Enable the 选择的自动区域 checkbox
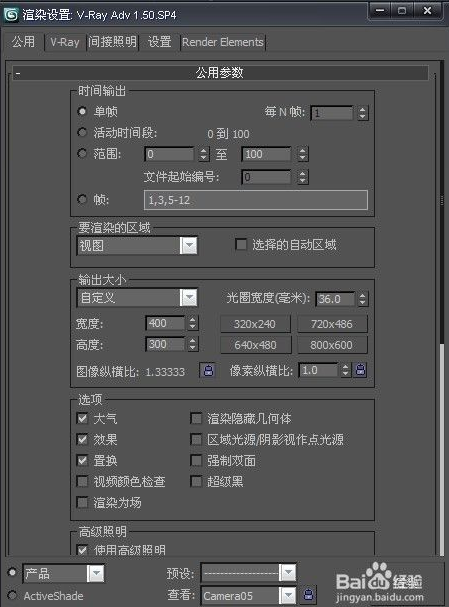The width and height of the screenshot is (449, 607). tap(241, 245)
